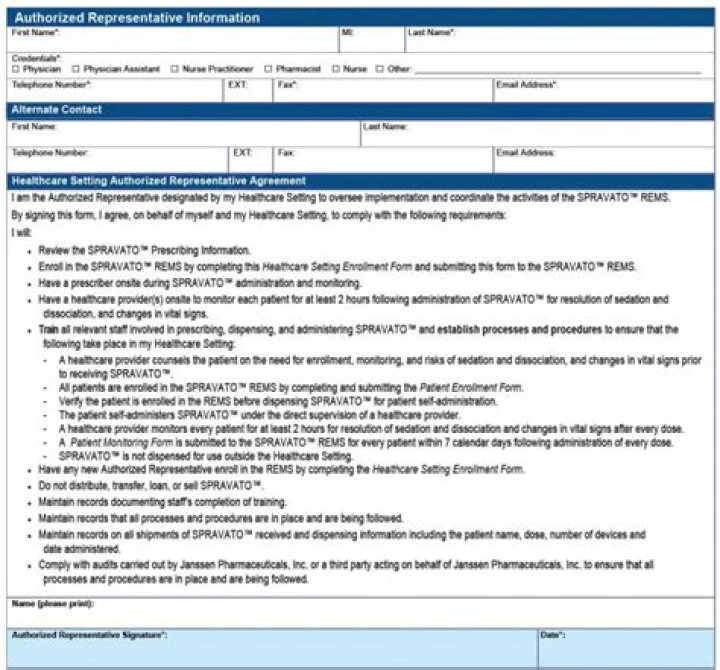The image size is (720, 670).
Task: Click the Authorized Representative First Name field
Action: click(x=170, y=43)
